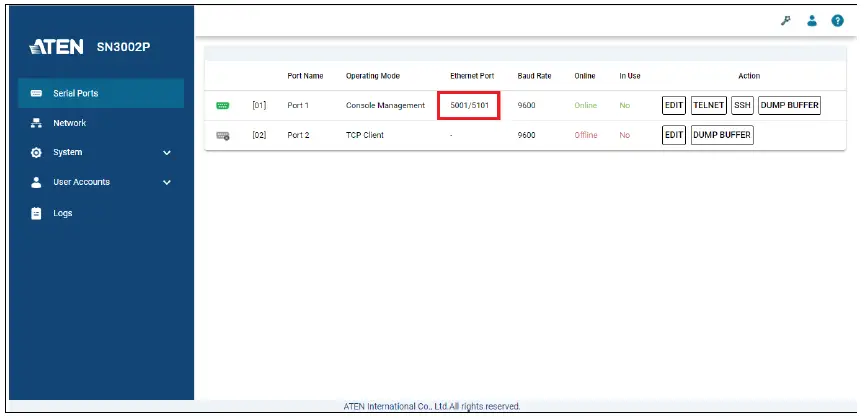Click the gray port status icon for Port 2
Image resolution: width=864 pixels, height=419 pixels.
pos(223,136)
